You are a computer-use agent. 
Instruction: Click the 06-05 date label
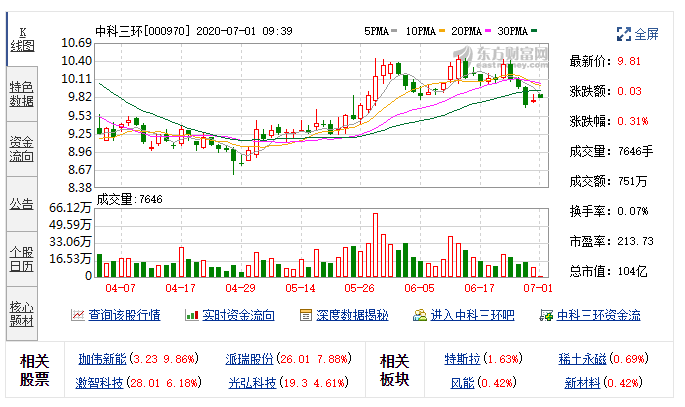[x=419, y=288]
